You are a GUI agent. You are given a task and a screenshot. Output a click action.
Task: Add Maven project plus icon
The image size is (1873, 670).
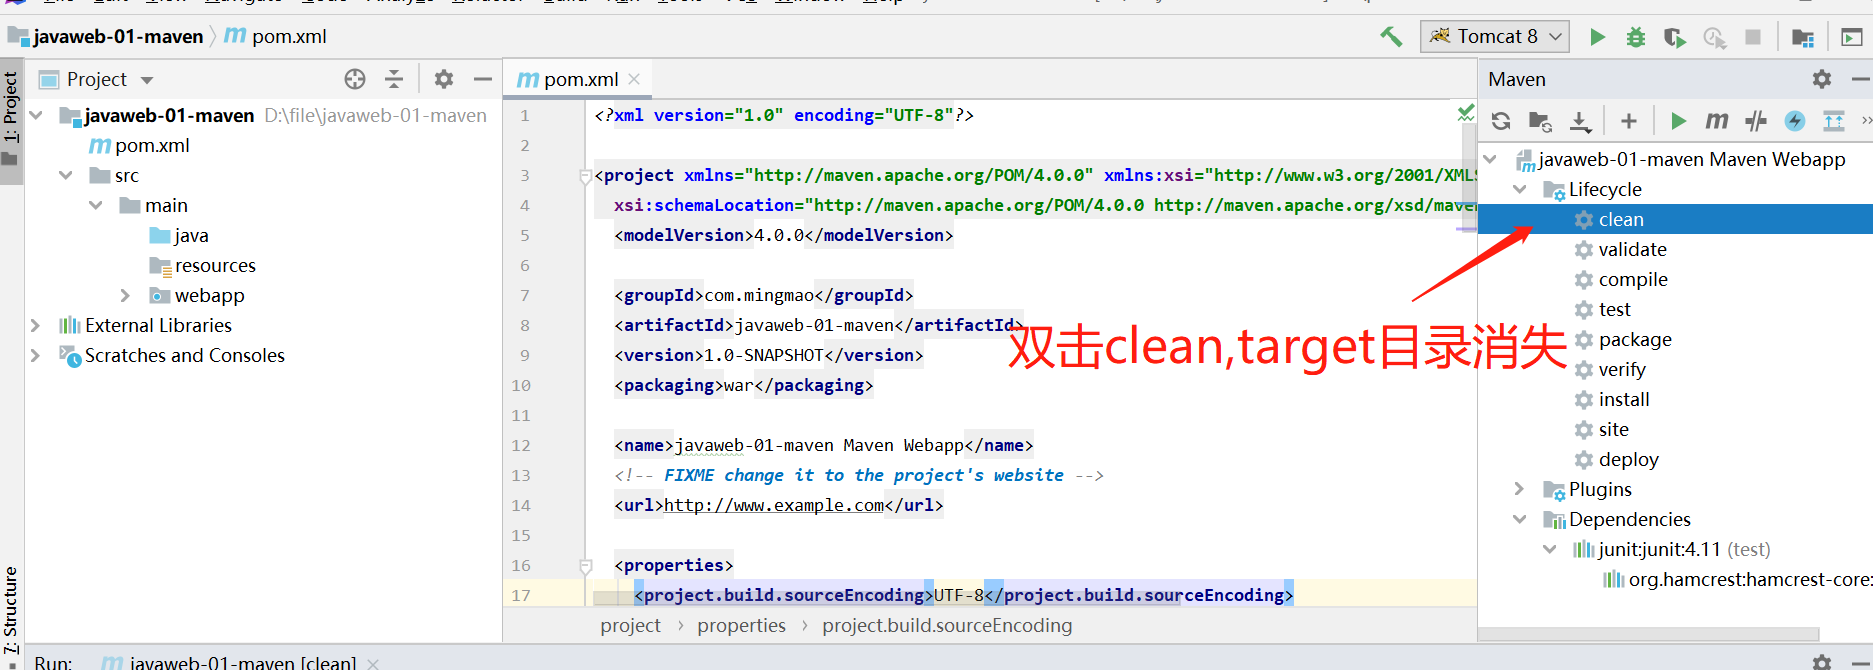[x=1629, y=121]
